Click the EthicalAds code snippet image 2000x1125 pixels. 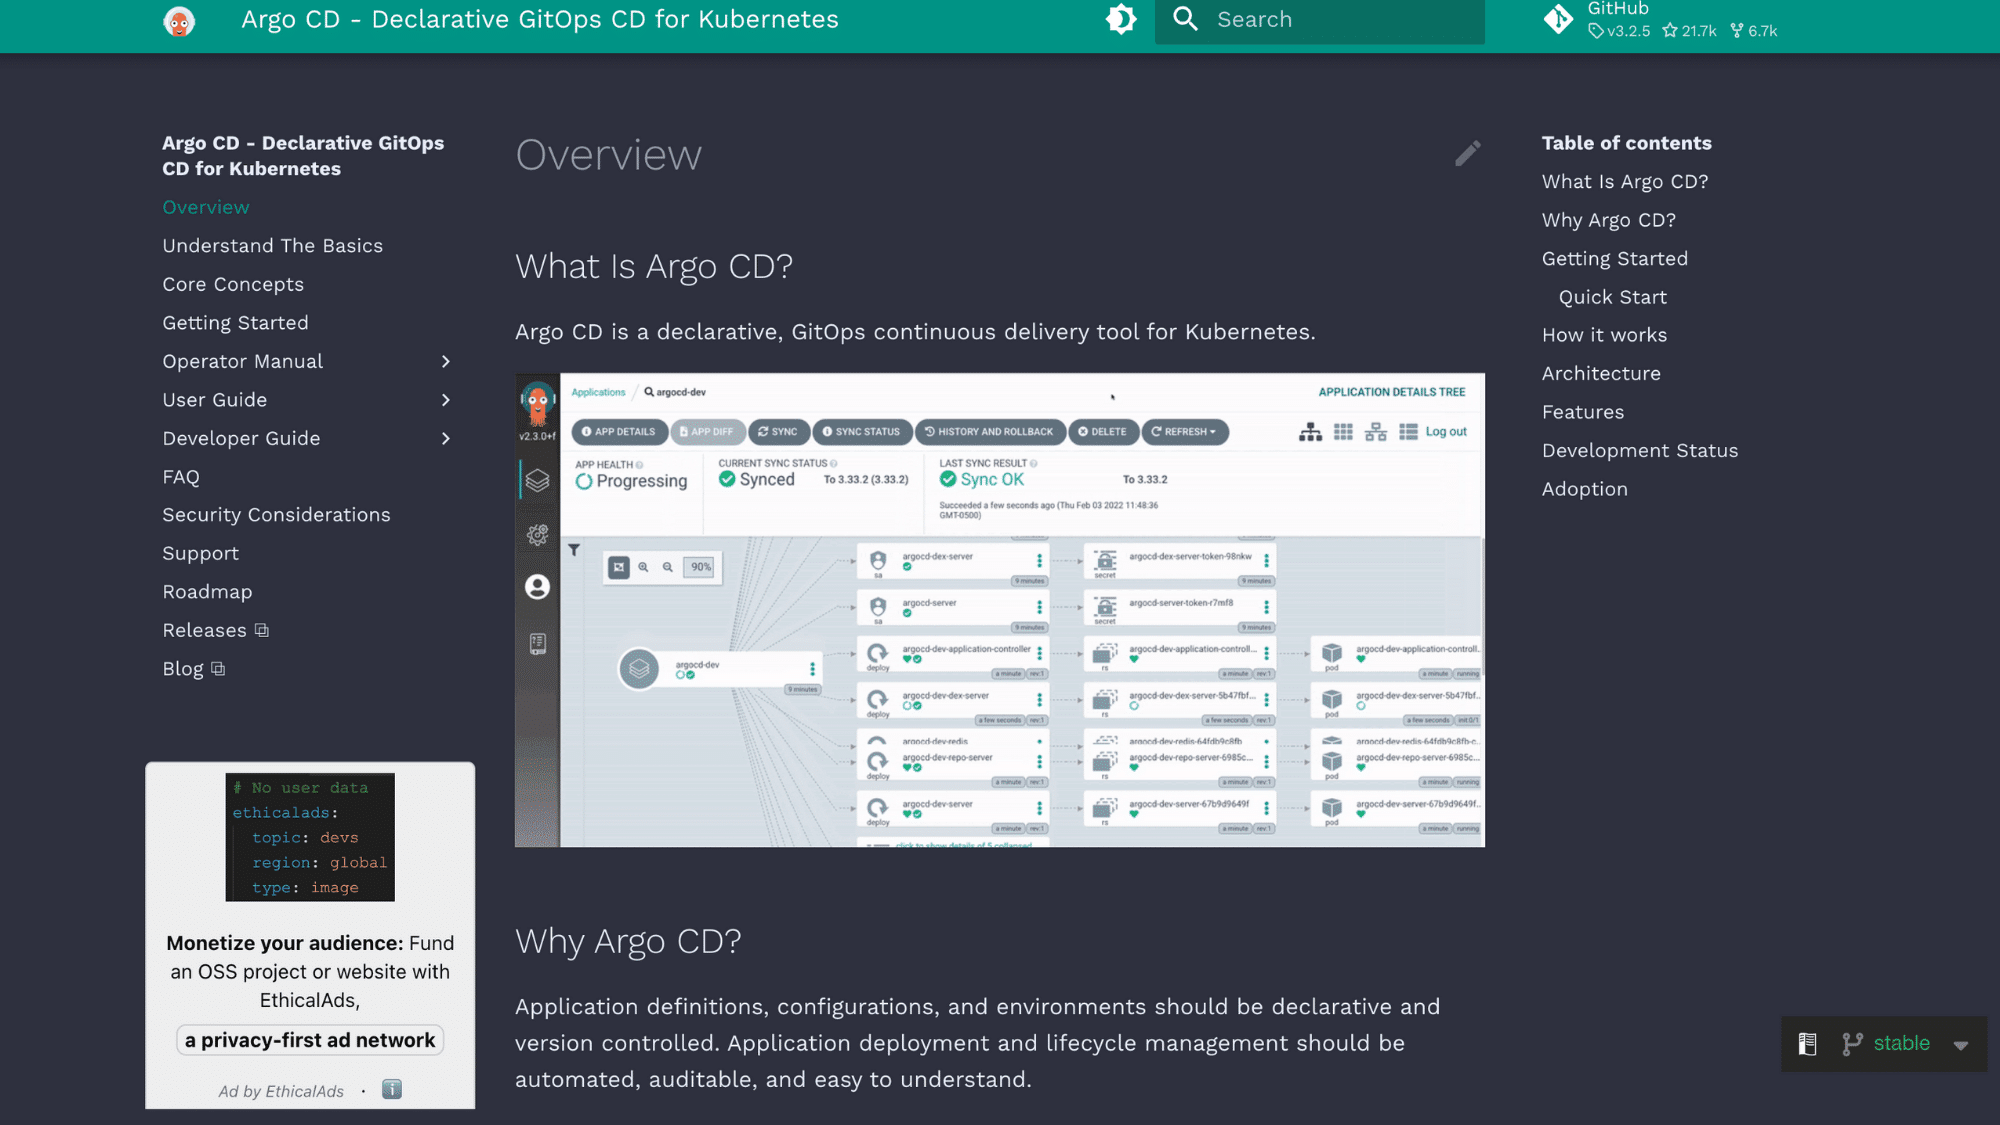(310, 837)
